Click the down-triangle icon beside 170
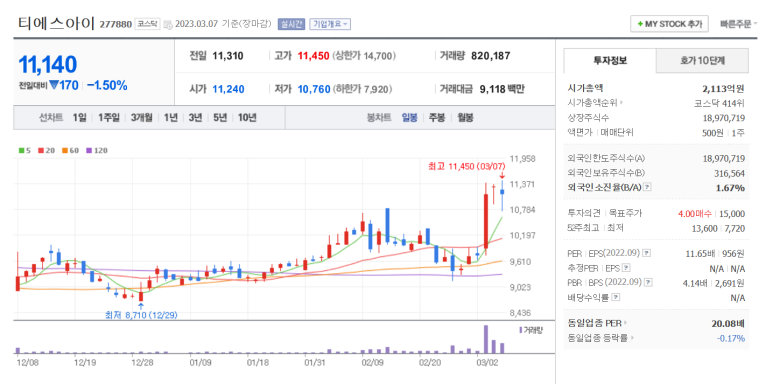Viewport: 773px width, 384px height. [x=54, y=85]
